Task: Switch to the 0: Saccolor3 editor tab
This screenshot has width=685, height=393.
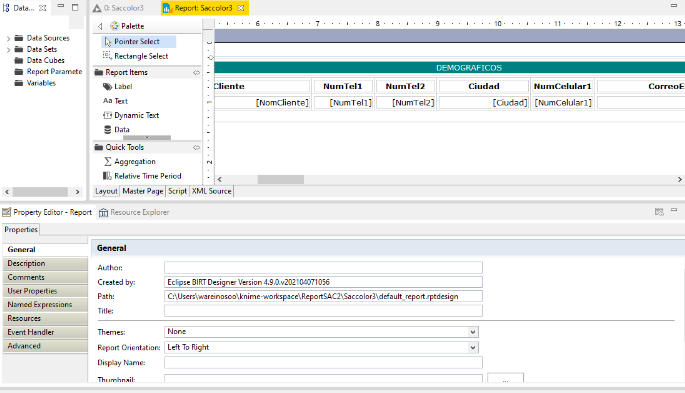Action: tap(118, 8)
